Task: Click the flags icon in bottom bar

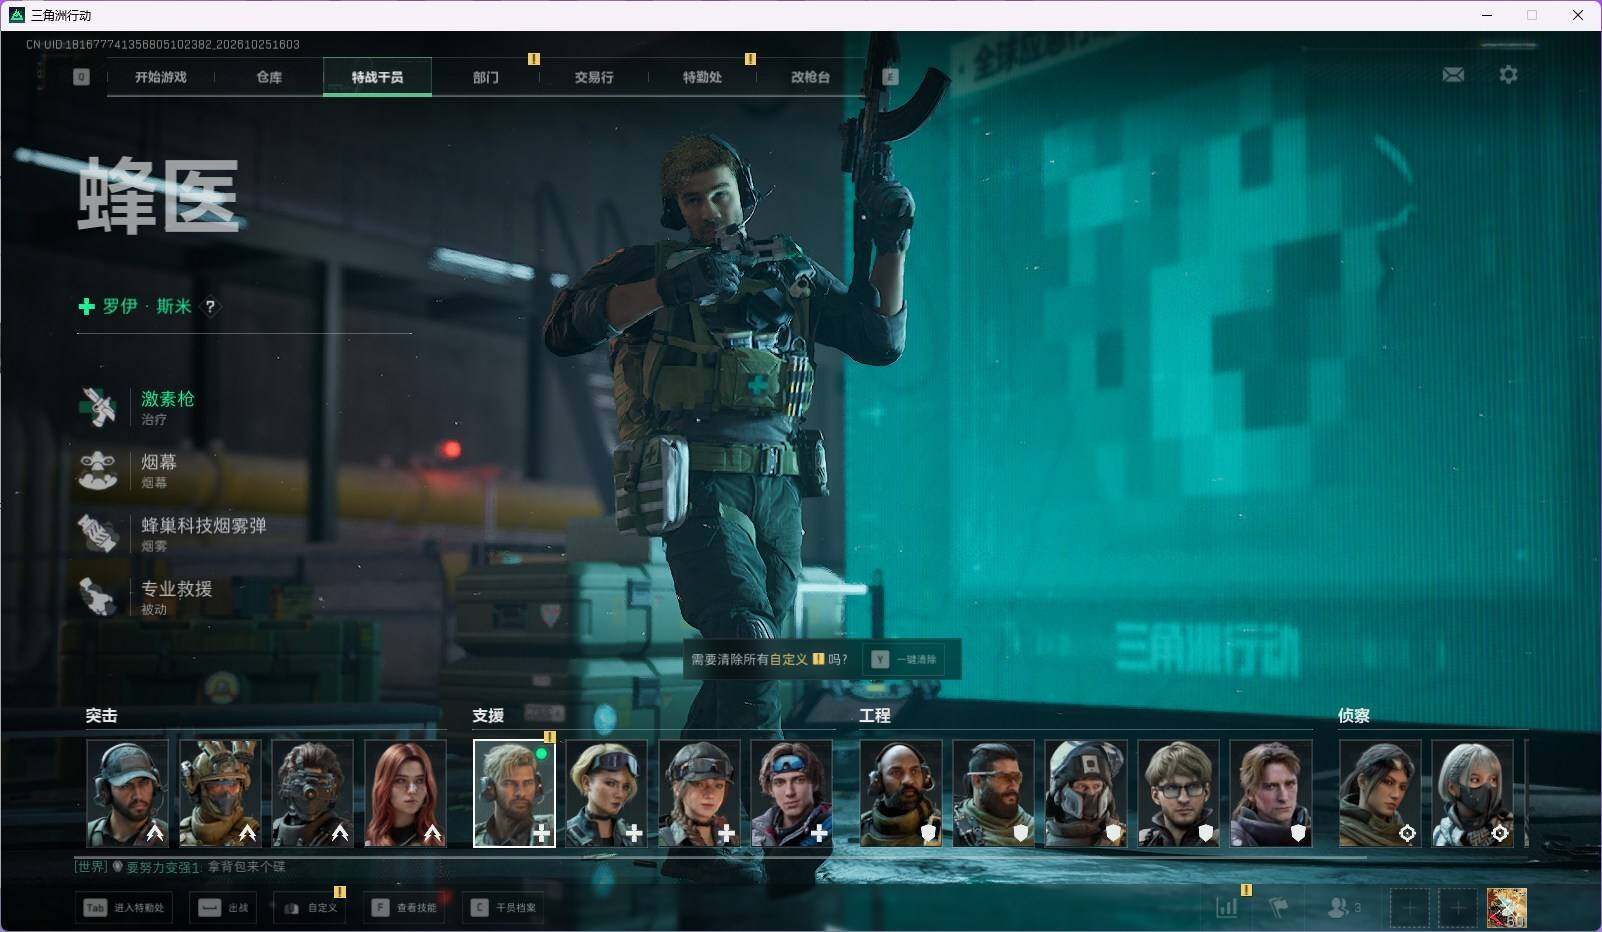Action: click(1279, 907)
